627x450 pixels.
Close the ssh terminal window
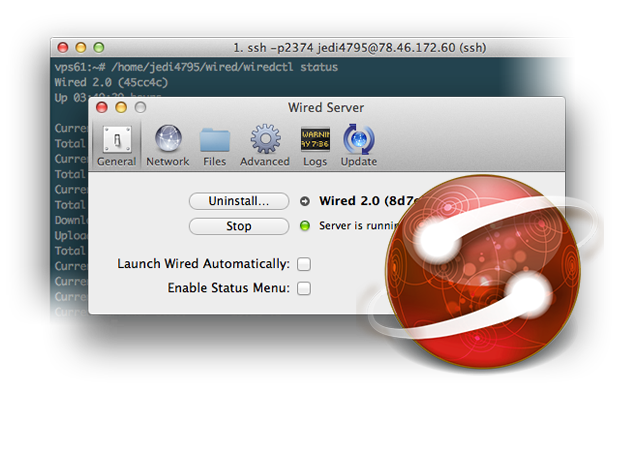63,48
